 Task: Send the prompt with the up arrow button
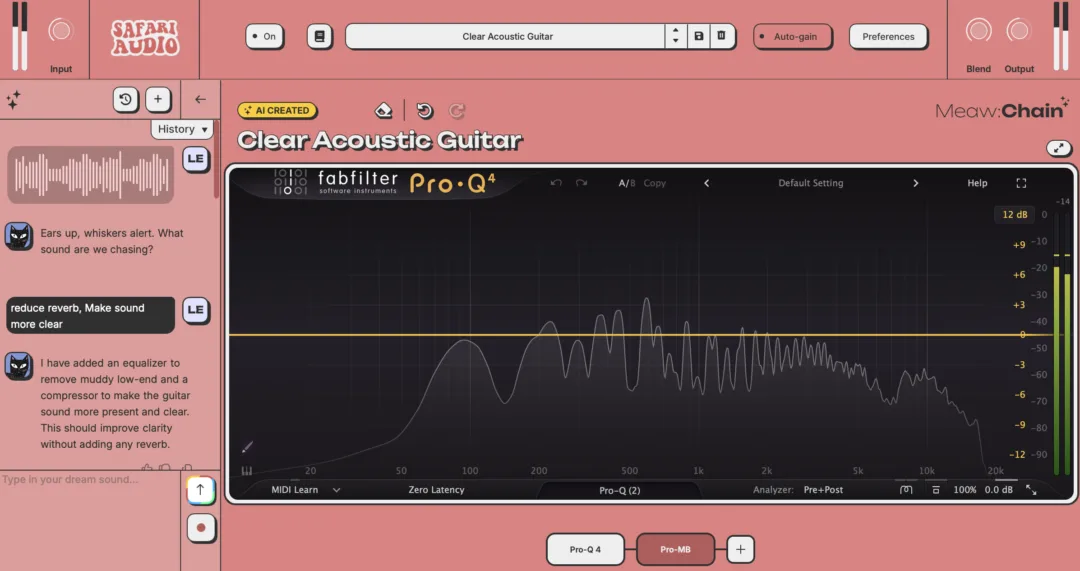tap(200, 490)
